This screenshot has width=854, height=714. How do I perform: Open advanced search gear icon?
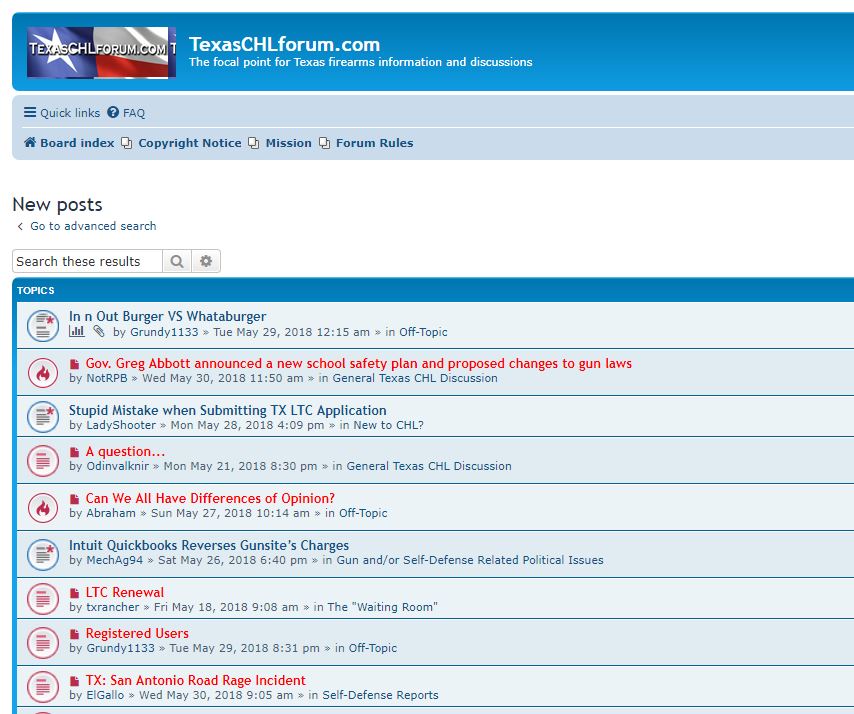point(206,262)
